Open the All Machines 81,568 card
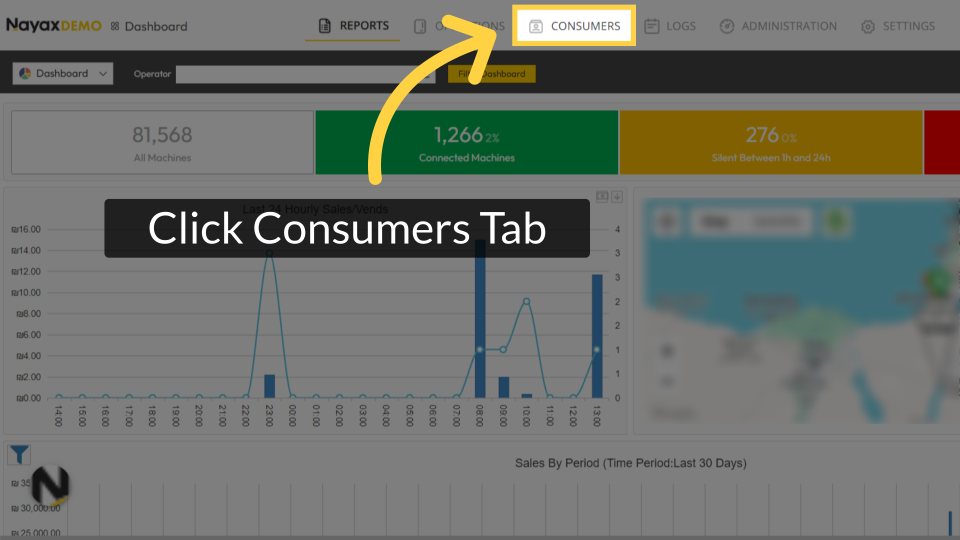The image size is (960, 540). (162, 143)
